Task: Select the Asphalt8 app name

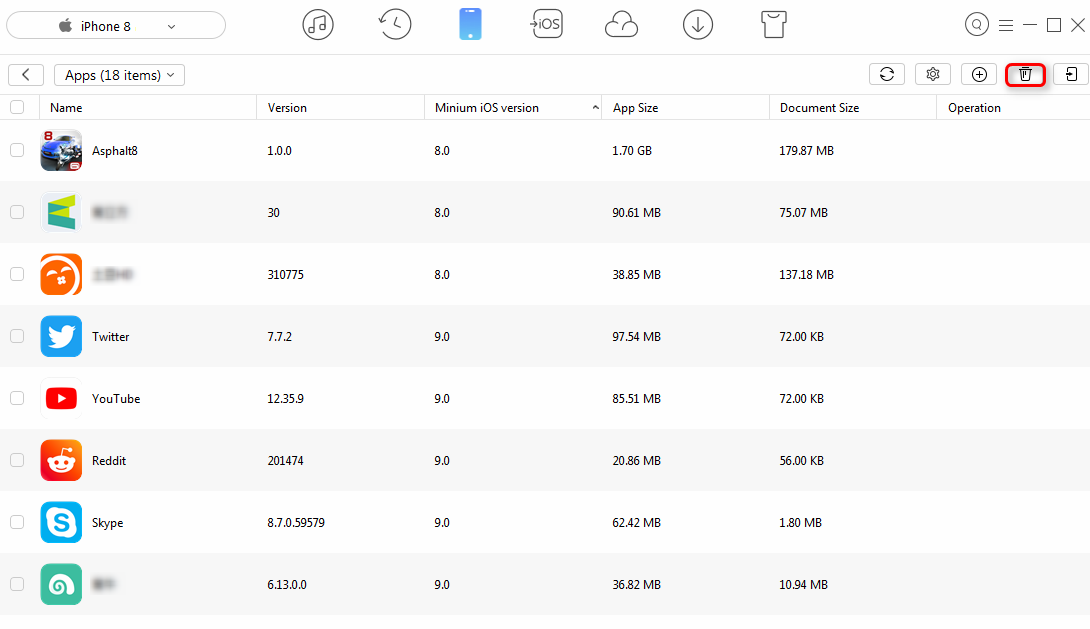Action: coord(115,151)
